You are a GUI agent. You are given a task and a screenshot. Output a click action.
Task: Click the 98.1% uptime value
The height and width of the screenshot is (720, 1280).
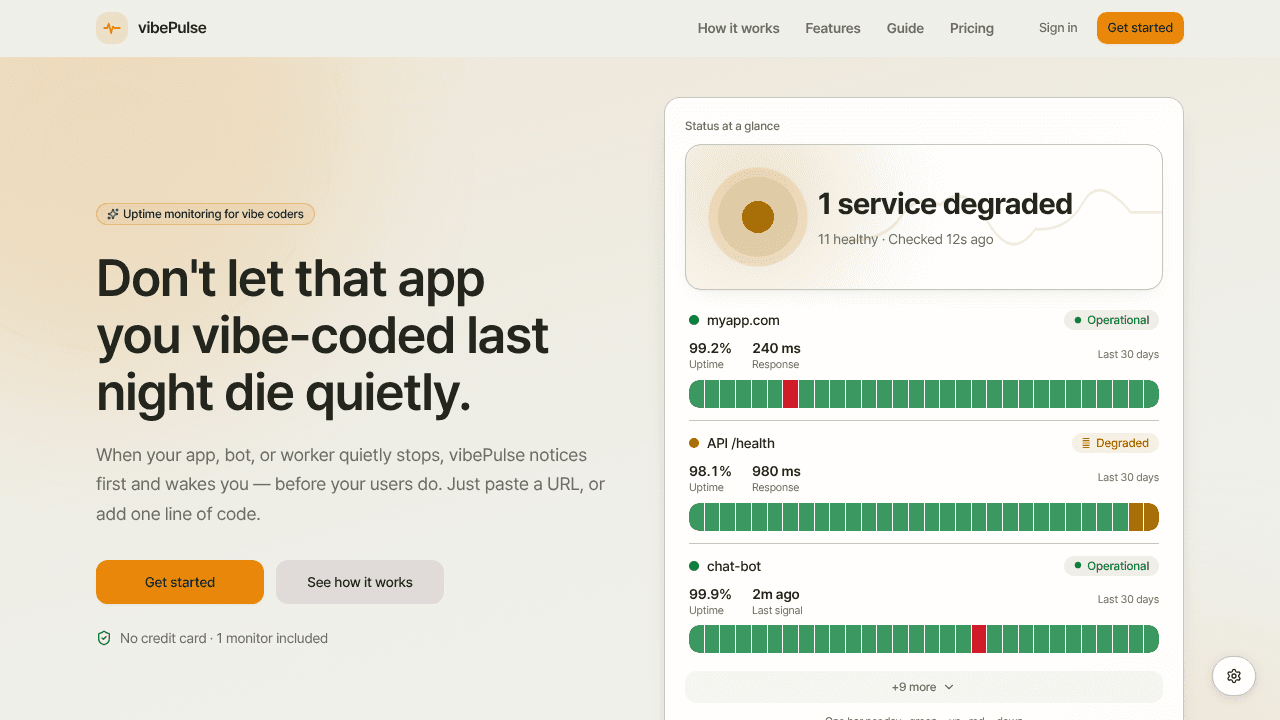click(x=710, y=471)
